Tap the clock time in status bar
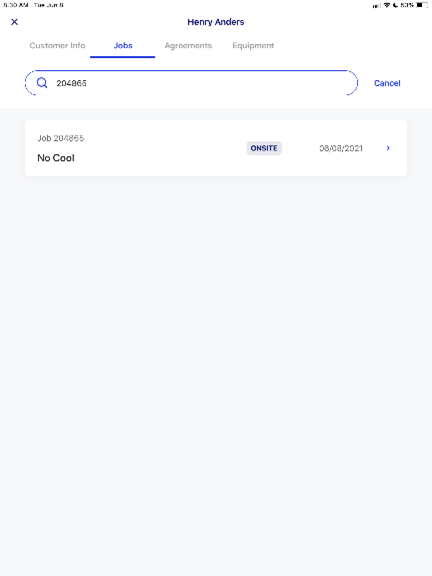This screenshot has width=432, height=576. click(16, 5)
